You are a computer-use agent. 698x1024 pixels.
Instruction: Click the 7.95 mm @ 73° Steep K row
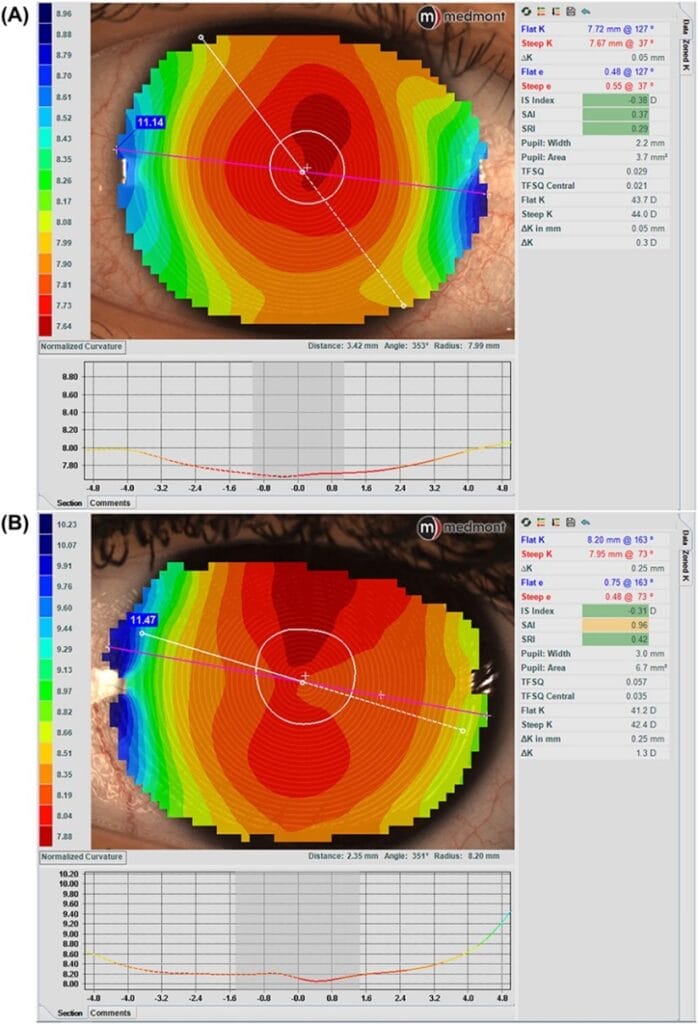tap(594, 554)
